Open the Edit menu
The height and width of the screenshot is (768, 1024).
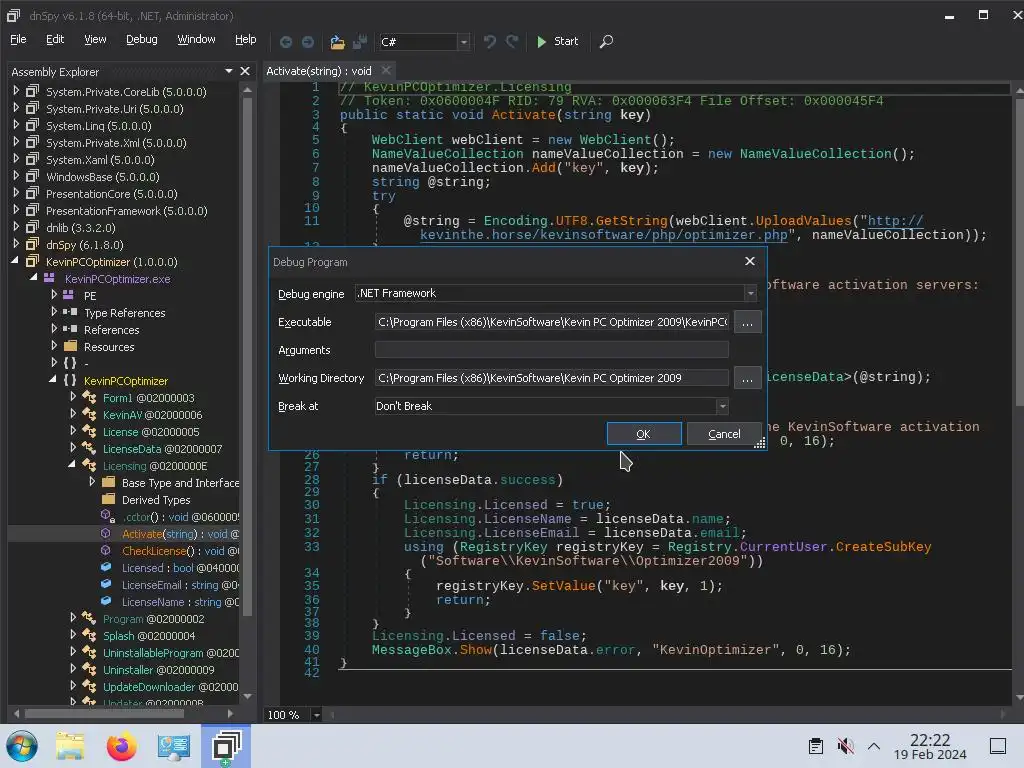pos(55,39)
